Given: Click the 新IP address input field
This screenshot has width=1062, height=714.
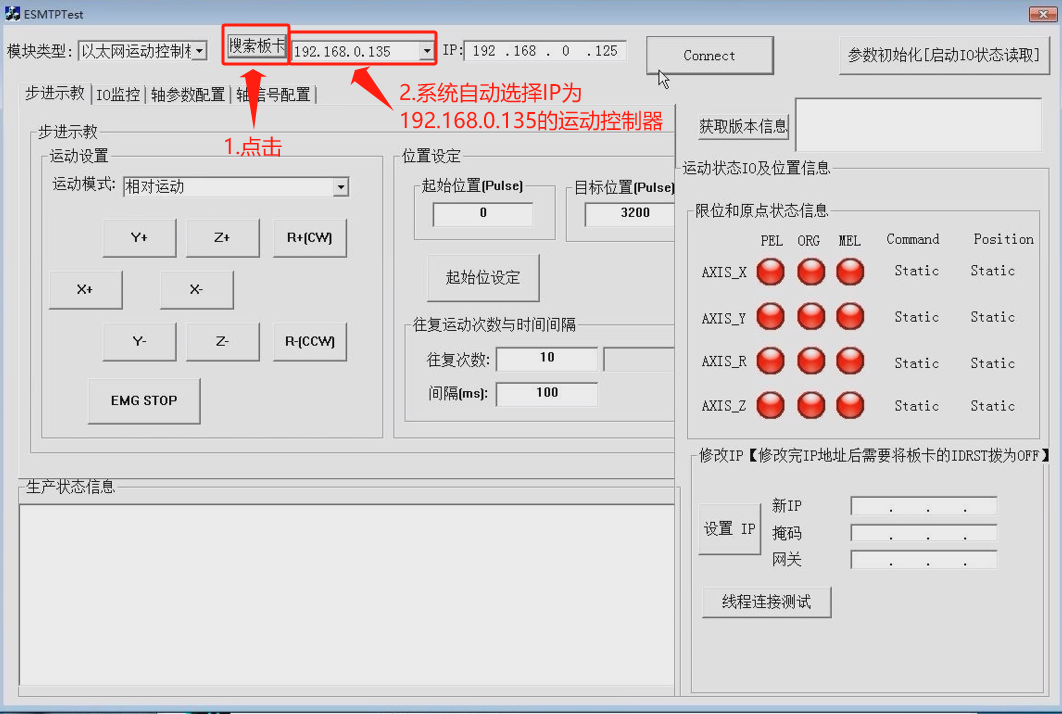Looking at the screenshot, I should tap(923, 506).
